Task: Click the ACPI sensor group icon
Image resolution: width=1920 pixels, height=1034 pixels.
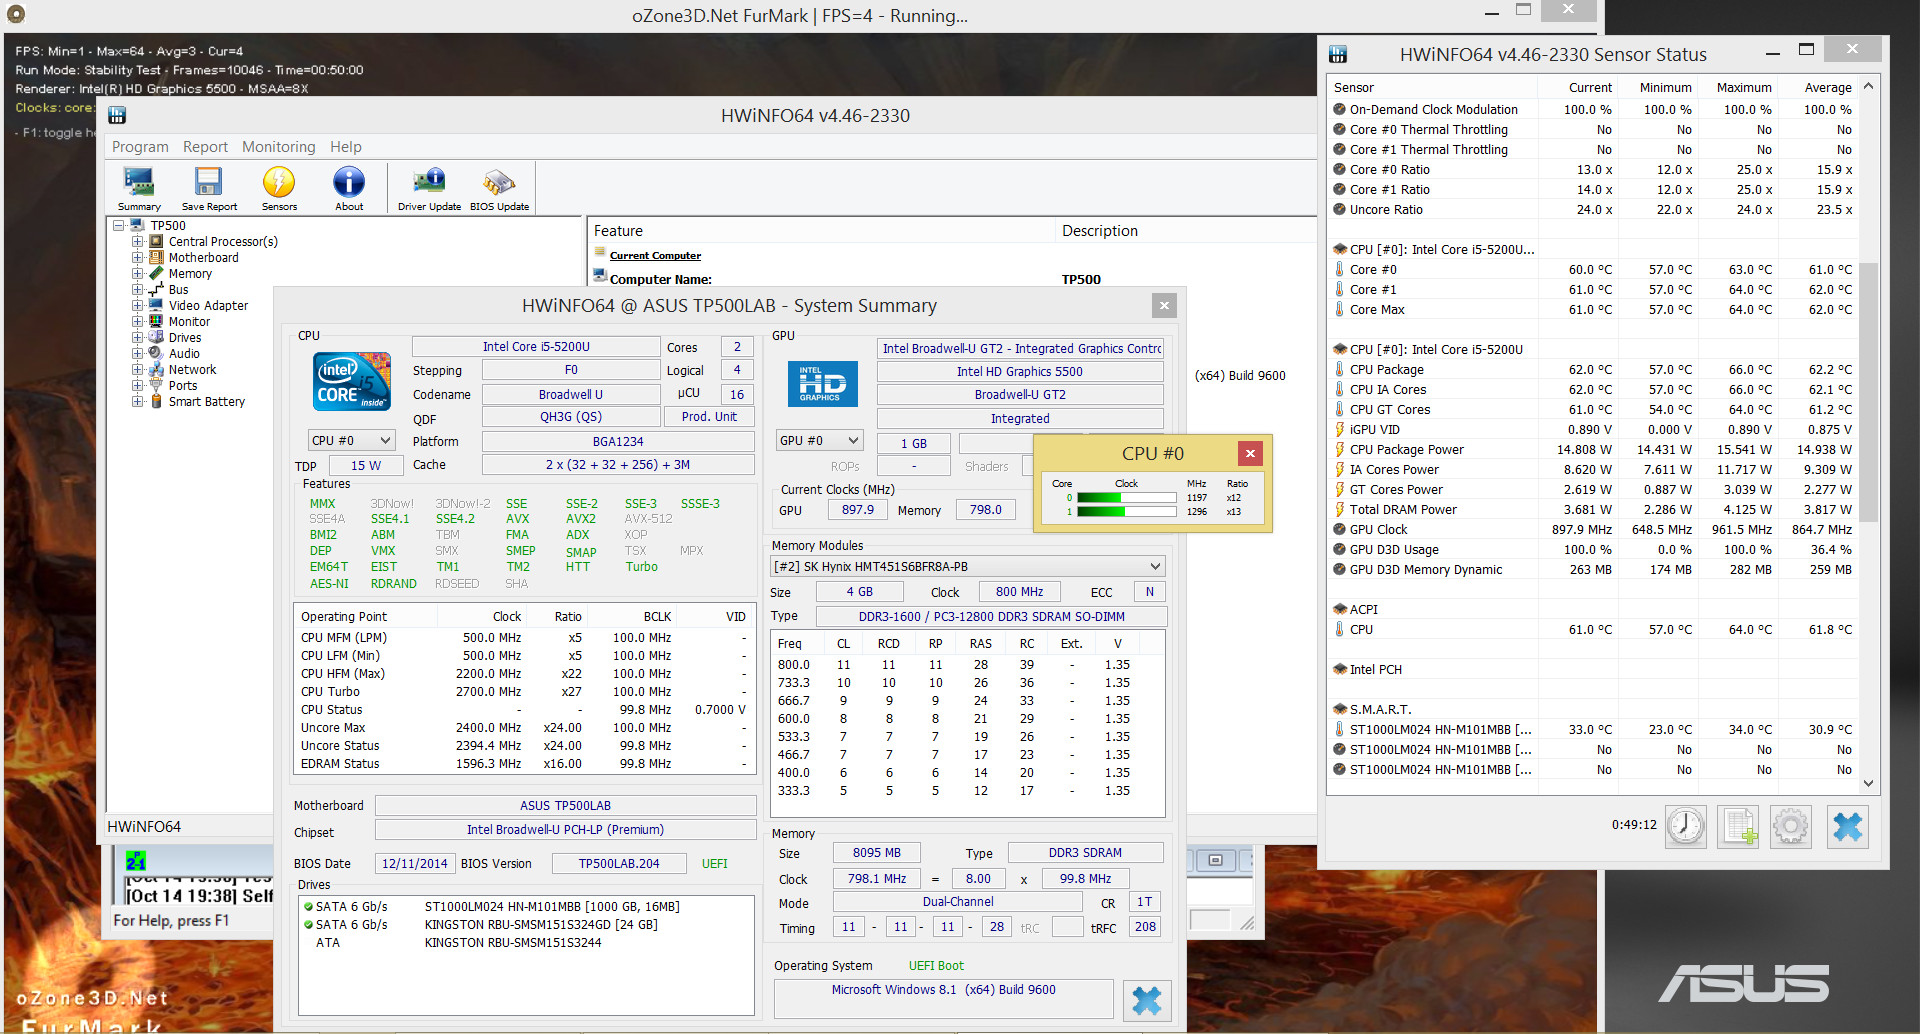Action: (1340, 609)
